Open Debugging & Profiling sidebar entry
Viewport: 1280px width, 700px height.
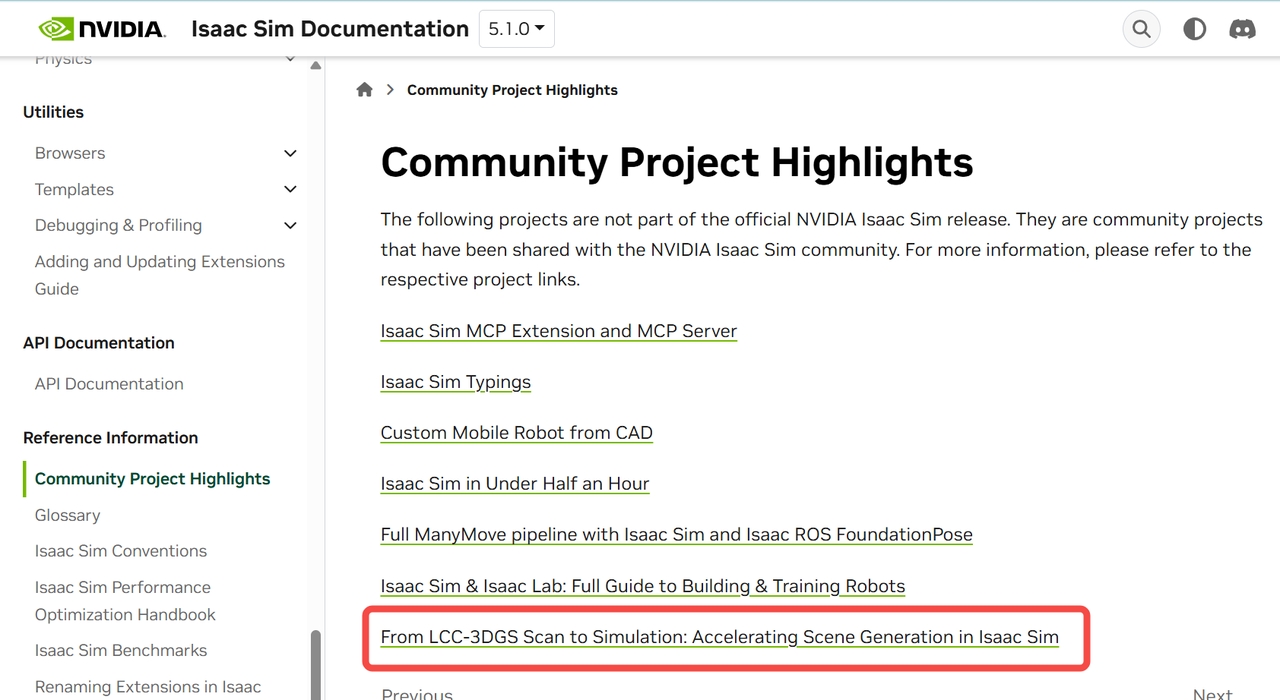point(118,225)
